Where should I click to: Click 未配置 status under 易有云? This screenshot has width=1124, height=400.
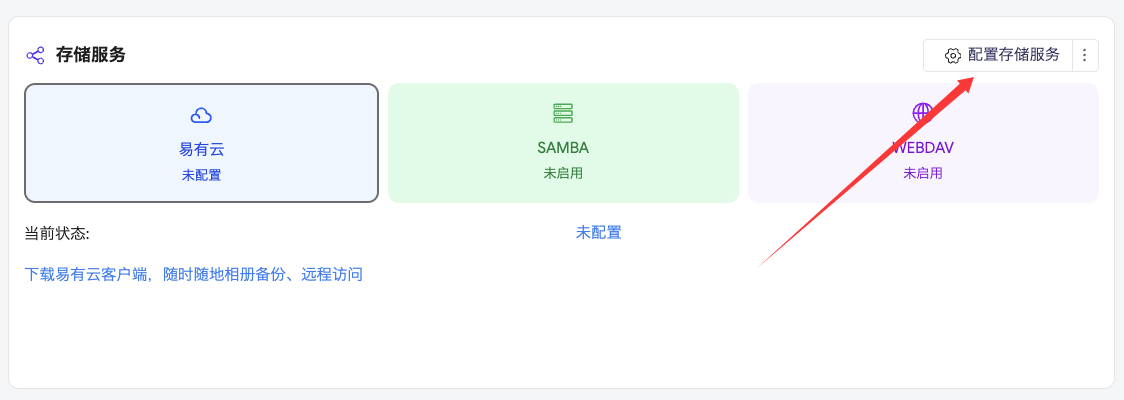point(201,175)
